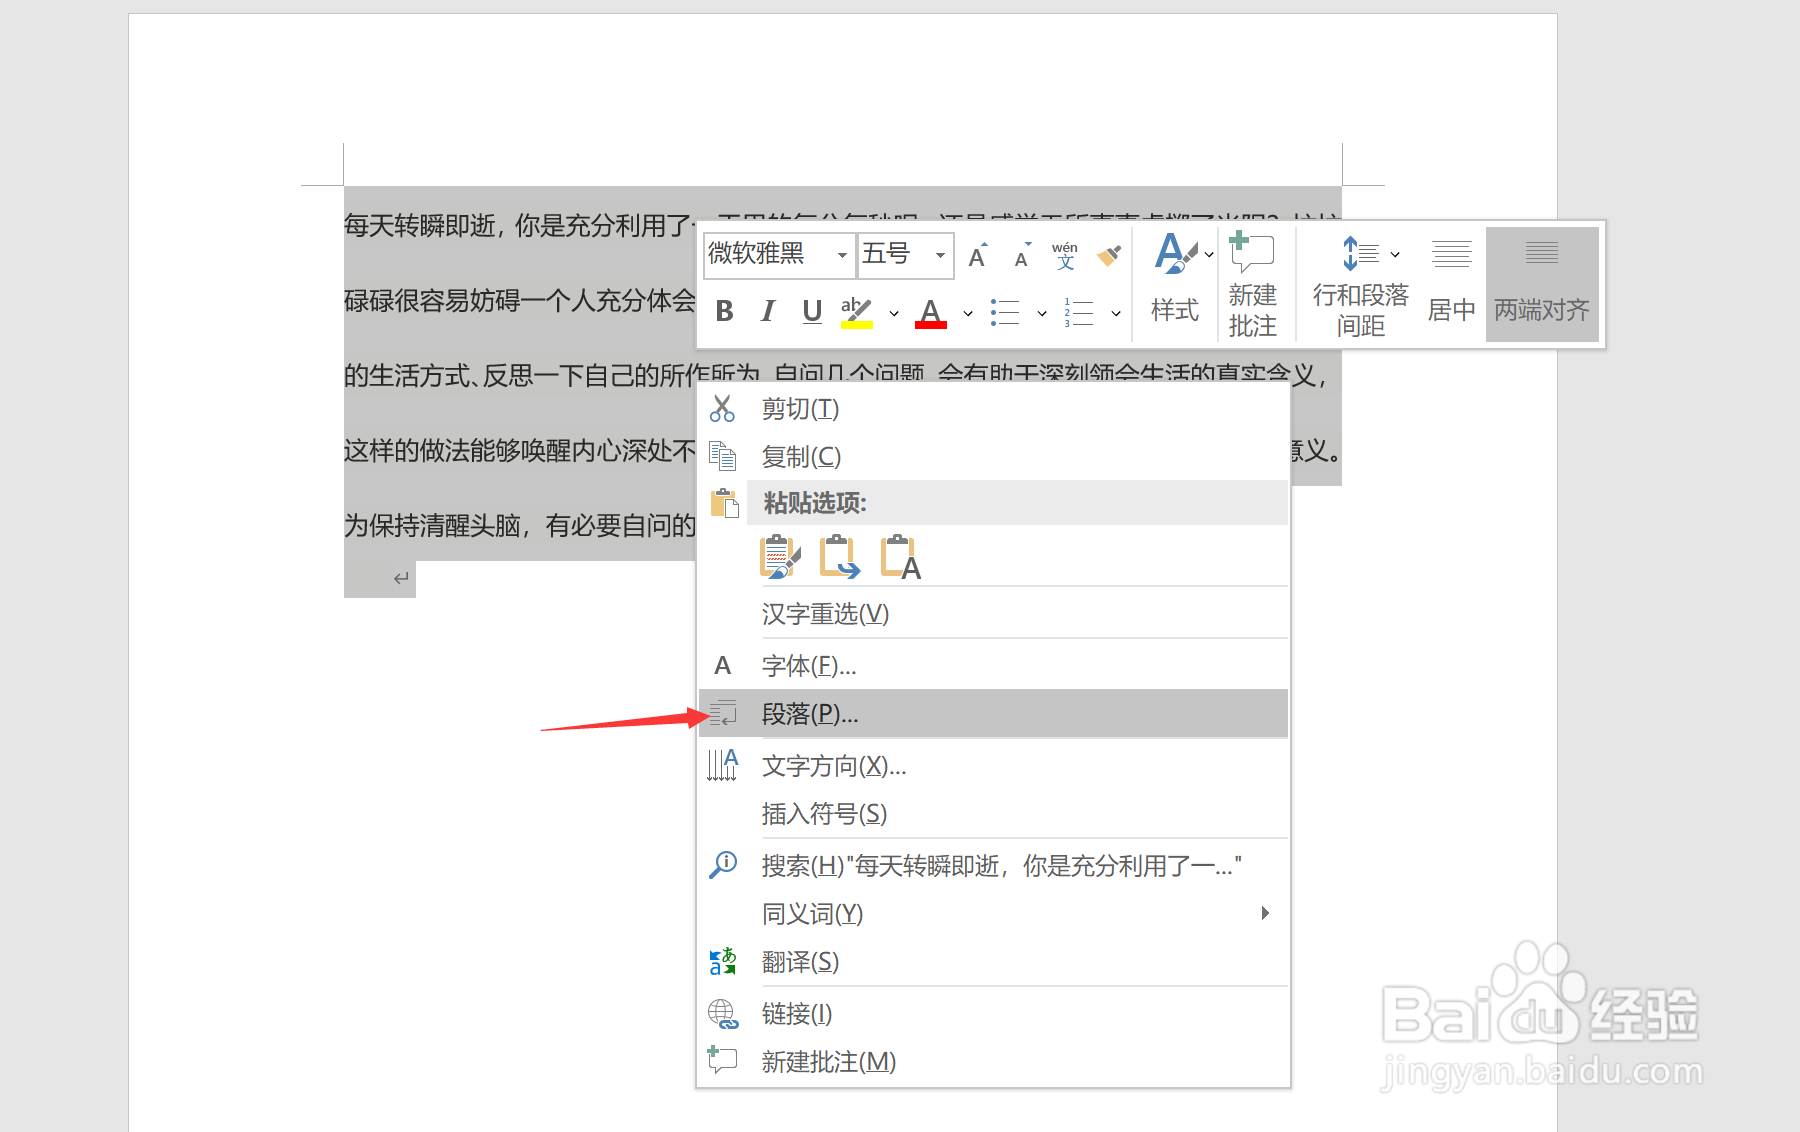The image size is (1800, 1132).
Task: Click the Bold formatting button
Action: [x=725, y=312]
